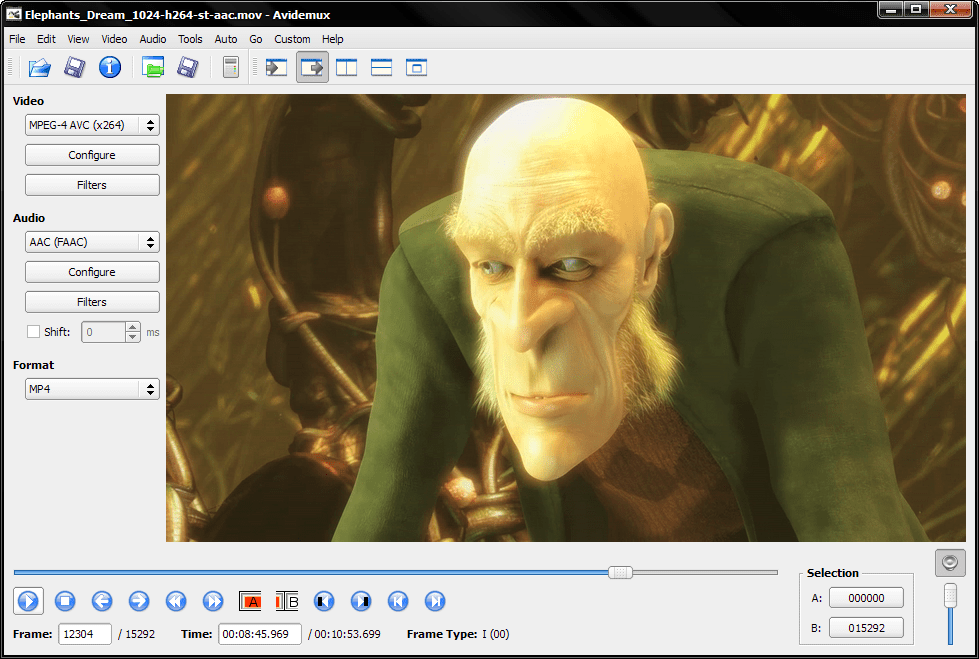The width and height of the screenshot is (979, 659).
Task: Click the timeline seek slider handle
Action: pyautogui.click(x=621, y=572)
